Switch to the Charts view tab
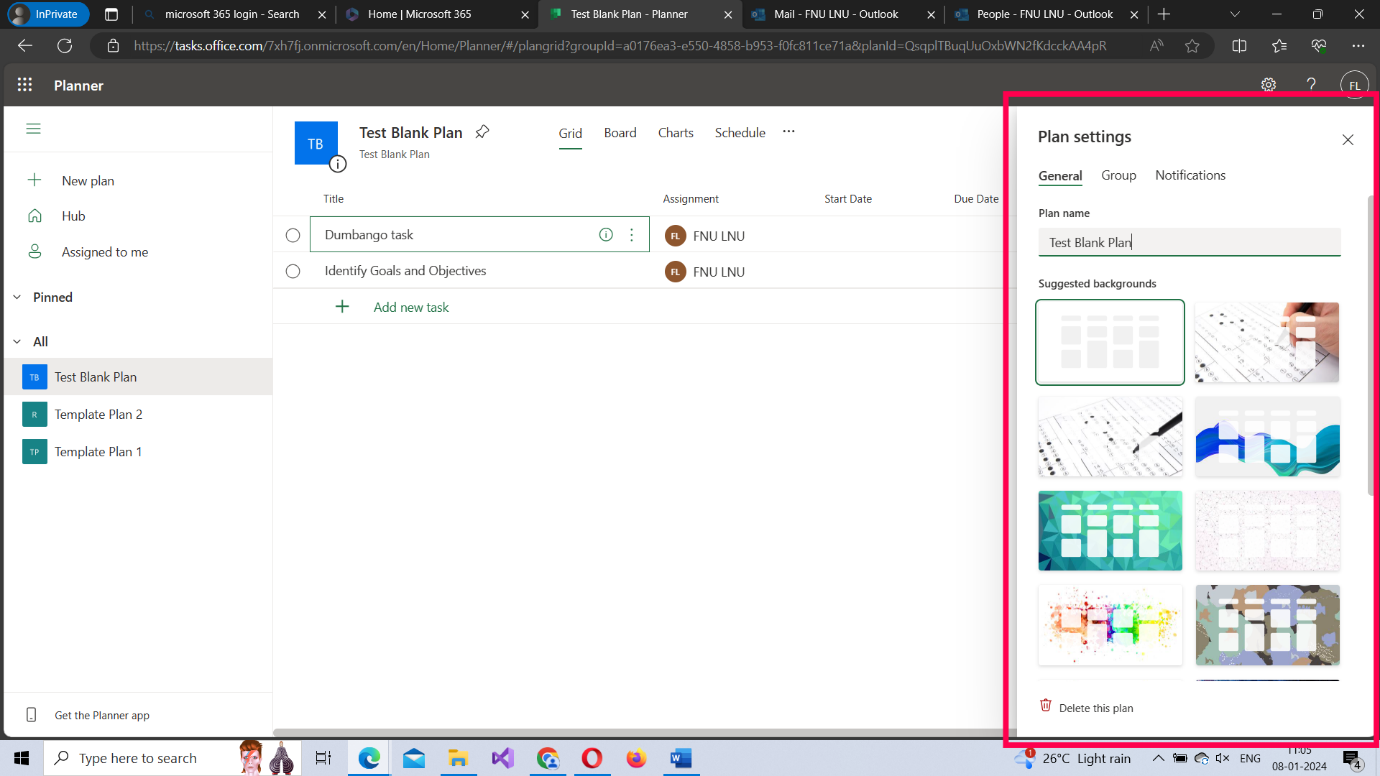 point(676,133)
